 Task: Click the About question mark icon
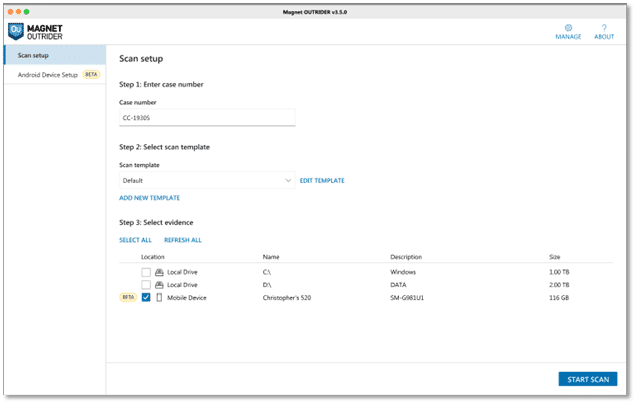[604, 29]
